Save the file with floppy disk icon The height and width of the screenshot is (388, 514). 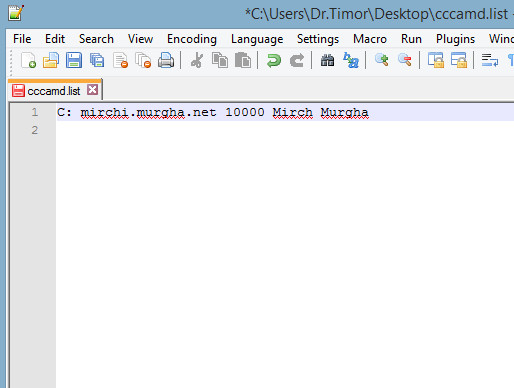(74, 61)
